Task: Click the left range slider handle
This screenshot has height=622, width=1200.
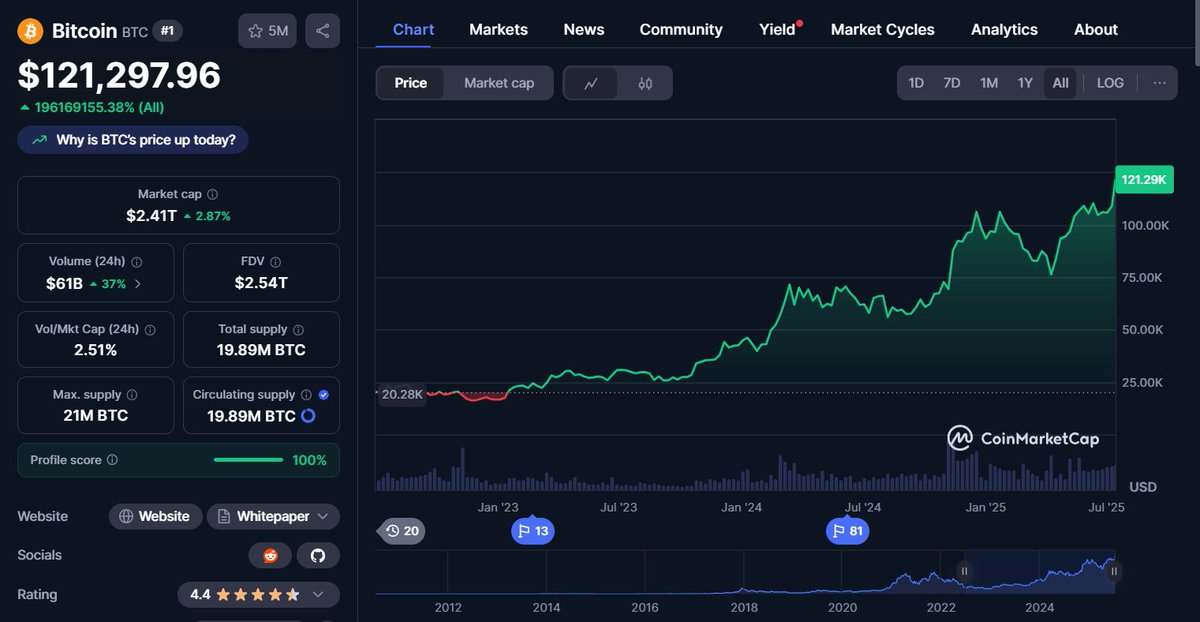Action: [x=965, y=571]
